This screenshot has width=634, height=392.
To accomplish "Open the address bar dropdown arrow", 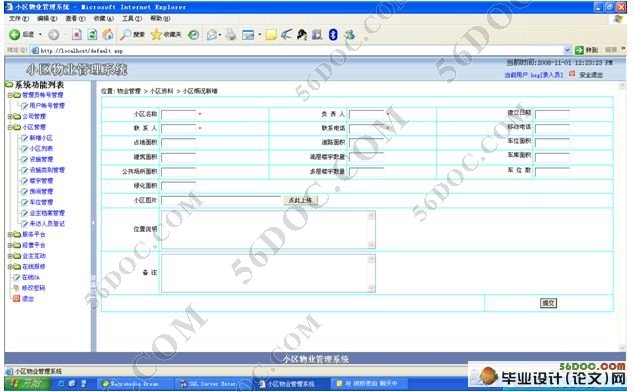I will point(567,50).
